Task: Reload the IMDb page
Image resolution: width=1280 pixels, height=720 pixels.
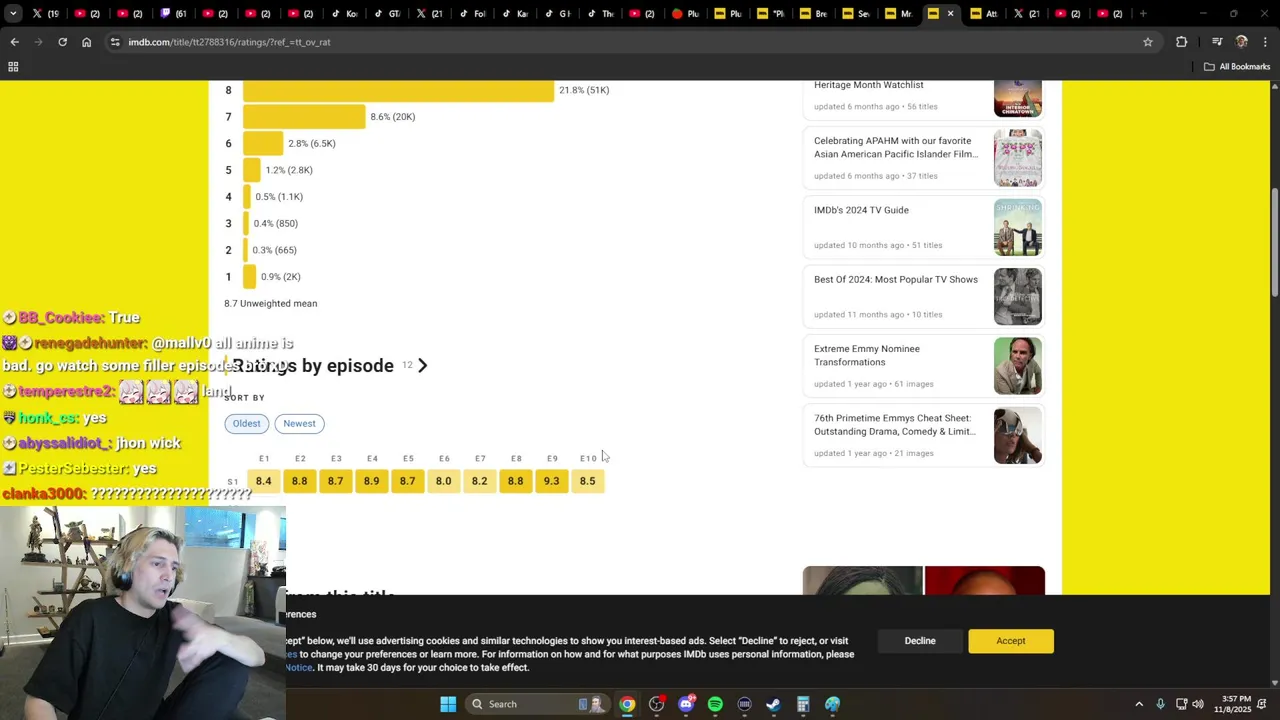Action: [x=62, y=42]
